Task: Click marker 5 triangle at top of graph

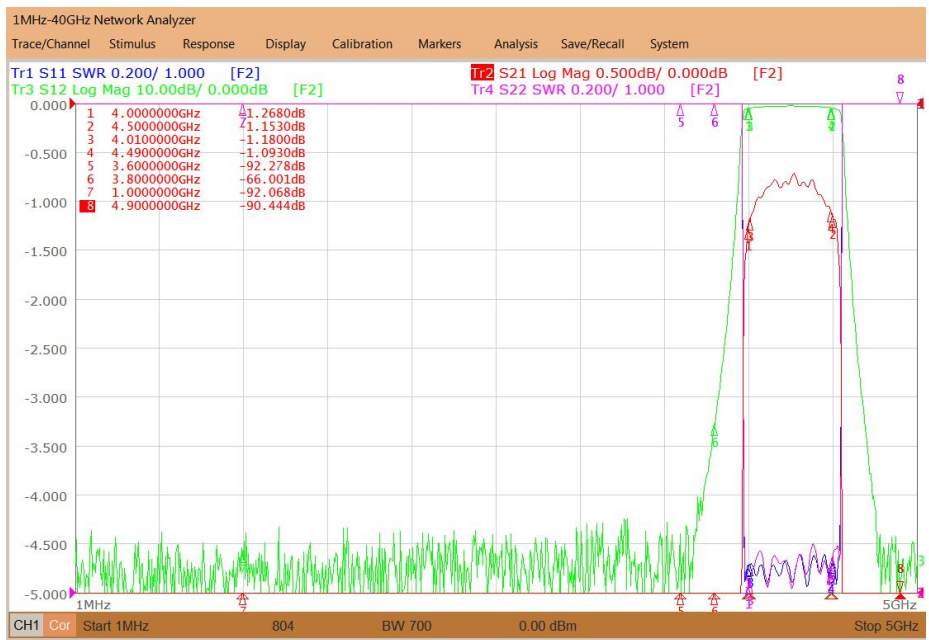Action: (680, 111)
